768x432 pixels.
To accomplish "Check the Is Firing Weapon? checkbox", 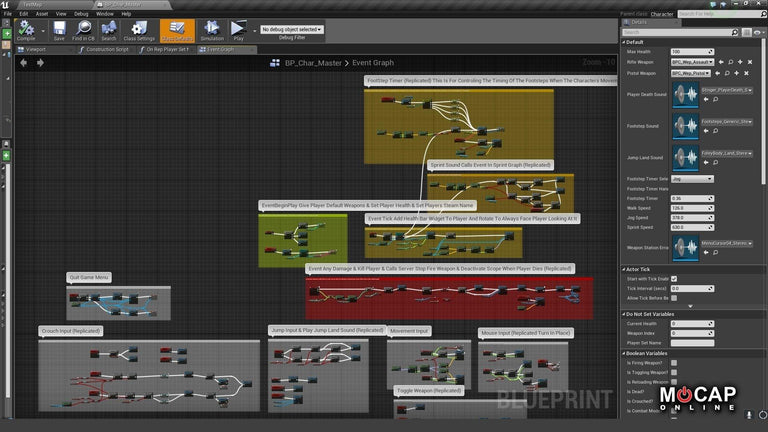I will click(674, 363).
